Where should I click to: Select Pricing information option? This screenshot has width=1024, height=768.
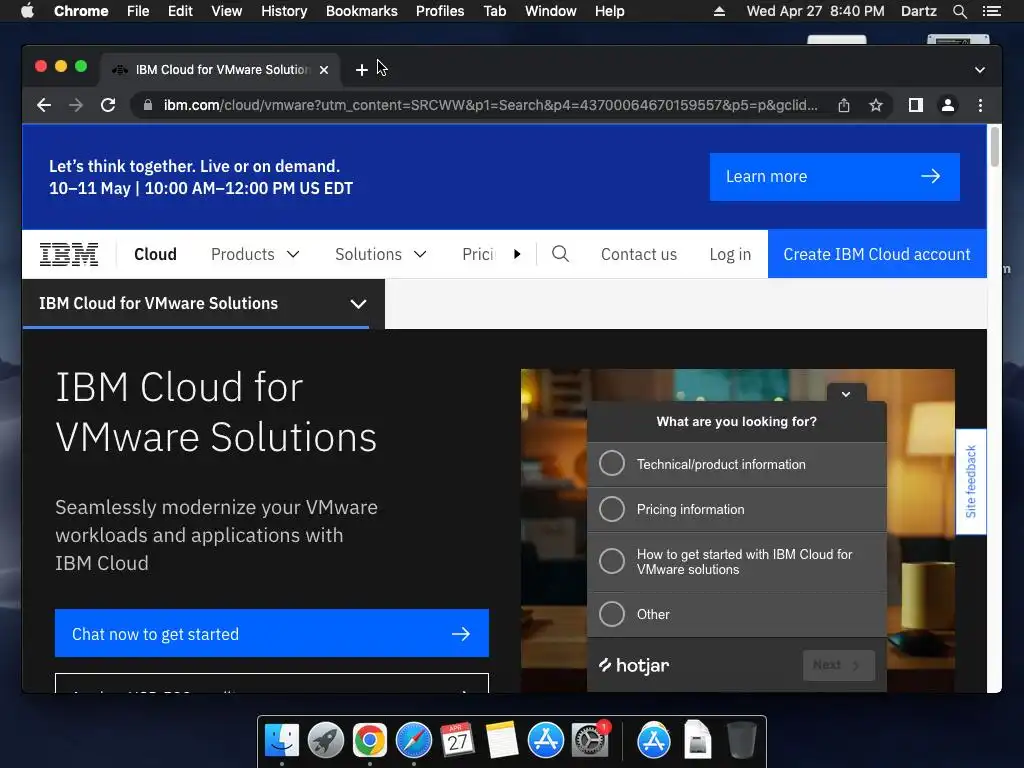[x=737, y=509]
